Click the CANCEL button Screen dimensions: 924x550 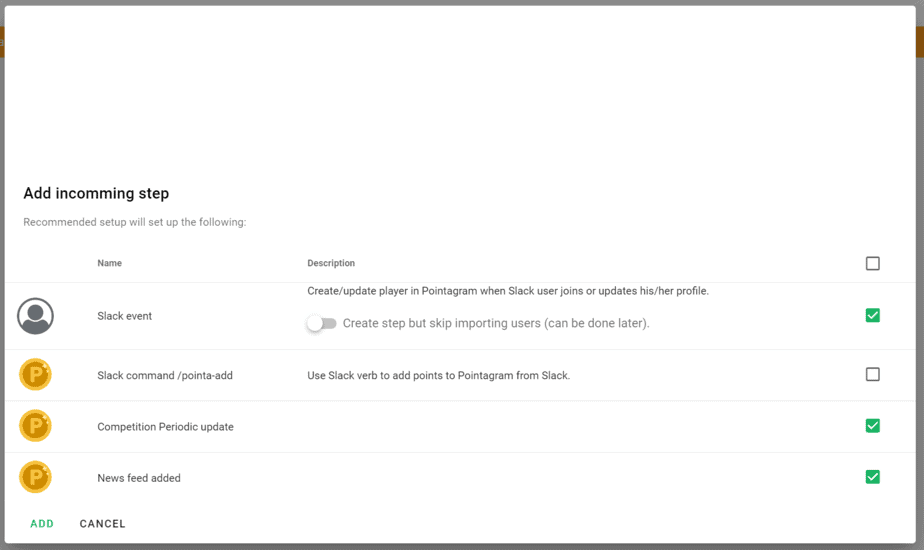pyautogui.click(x=103, y=523)
